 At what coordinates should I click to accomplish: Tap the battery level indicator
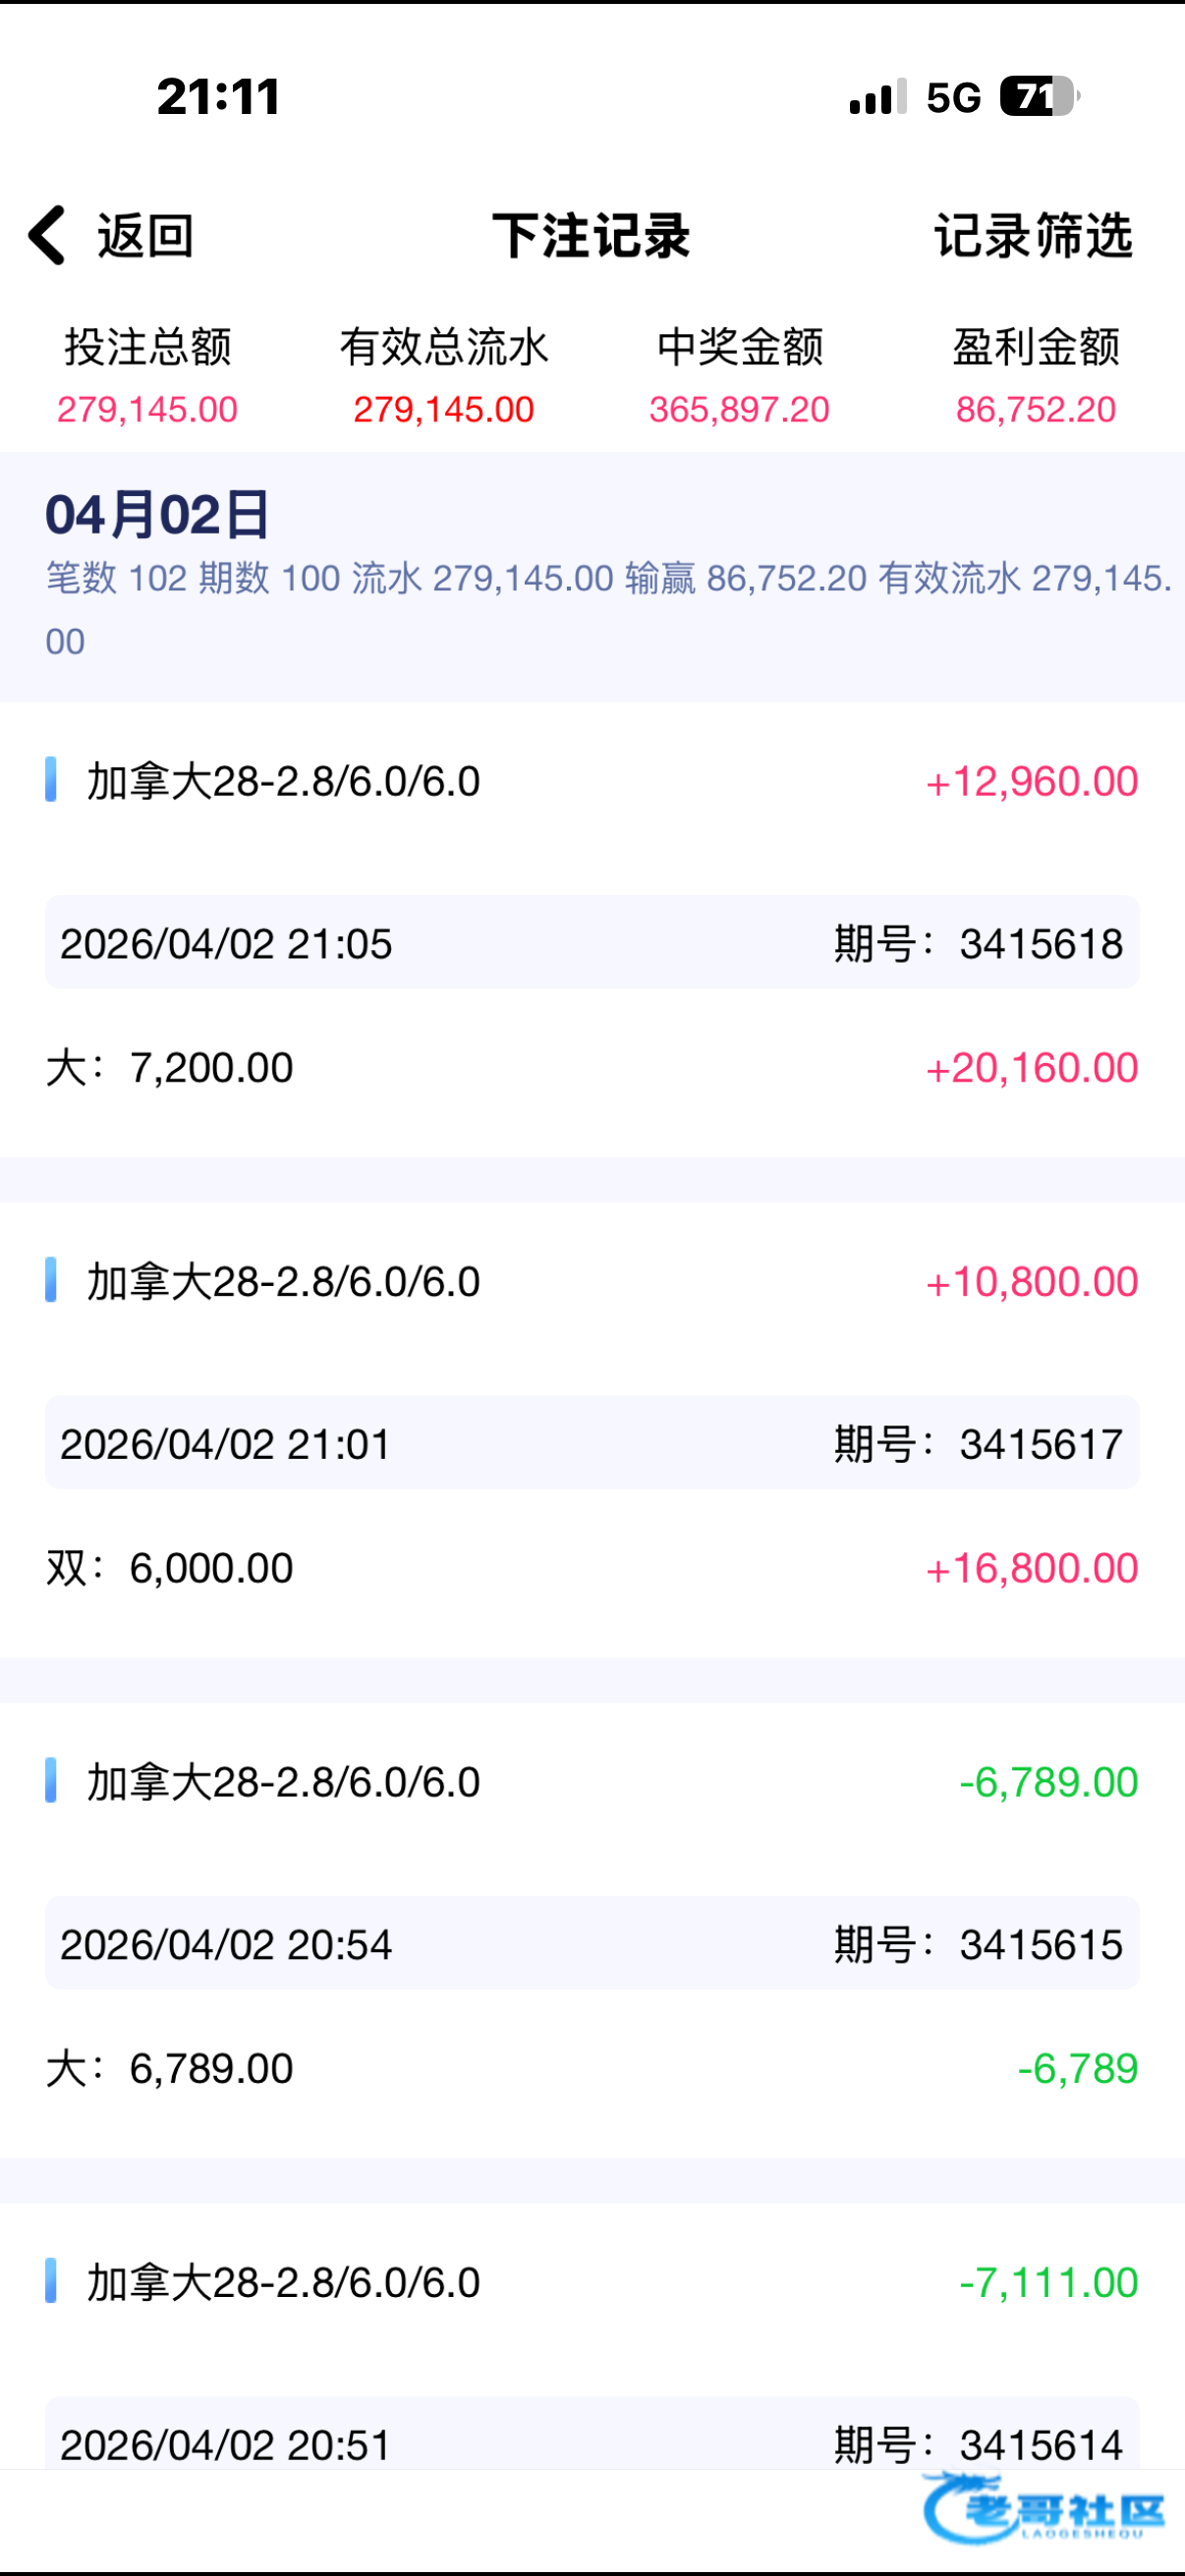pos(1037,97)
